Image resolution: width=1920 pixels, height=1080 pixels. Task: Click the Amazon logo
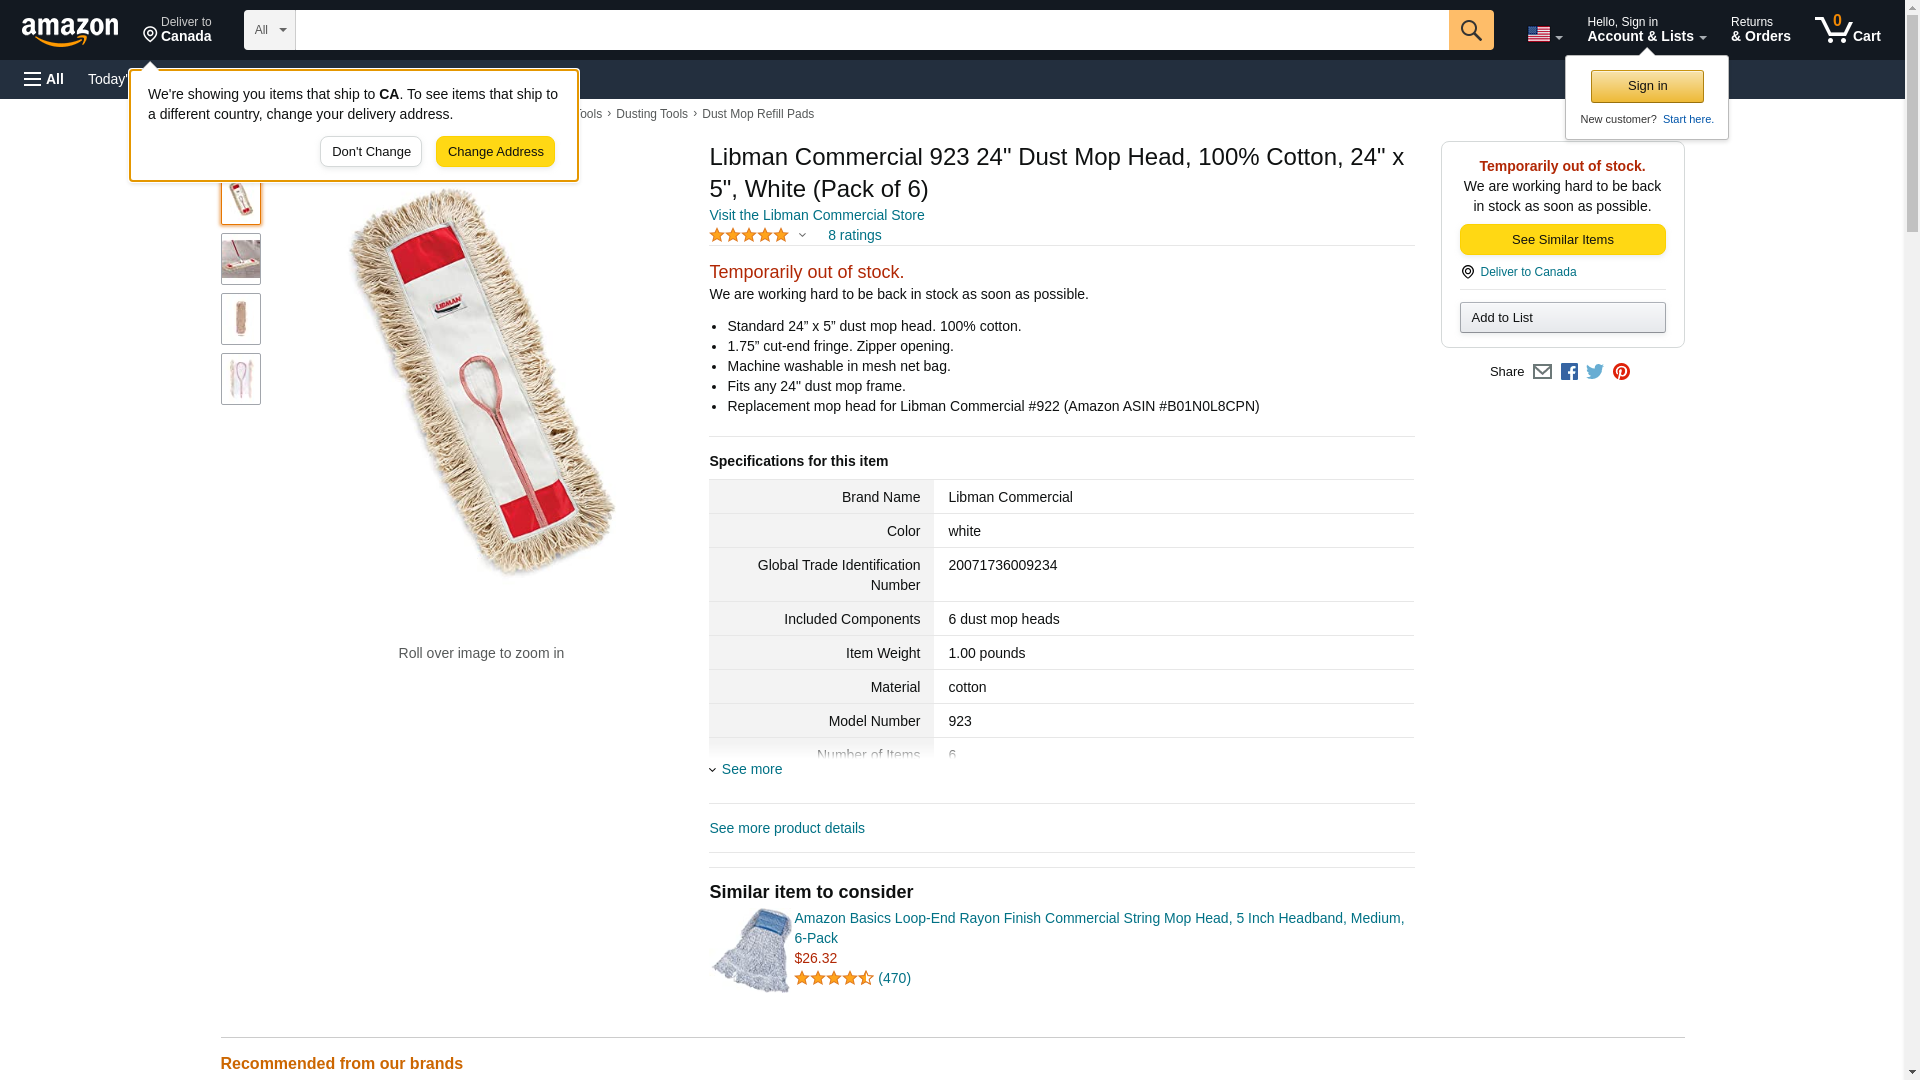tap(70, 31)
